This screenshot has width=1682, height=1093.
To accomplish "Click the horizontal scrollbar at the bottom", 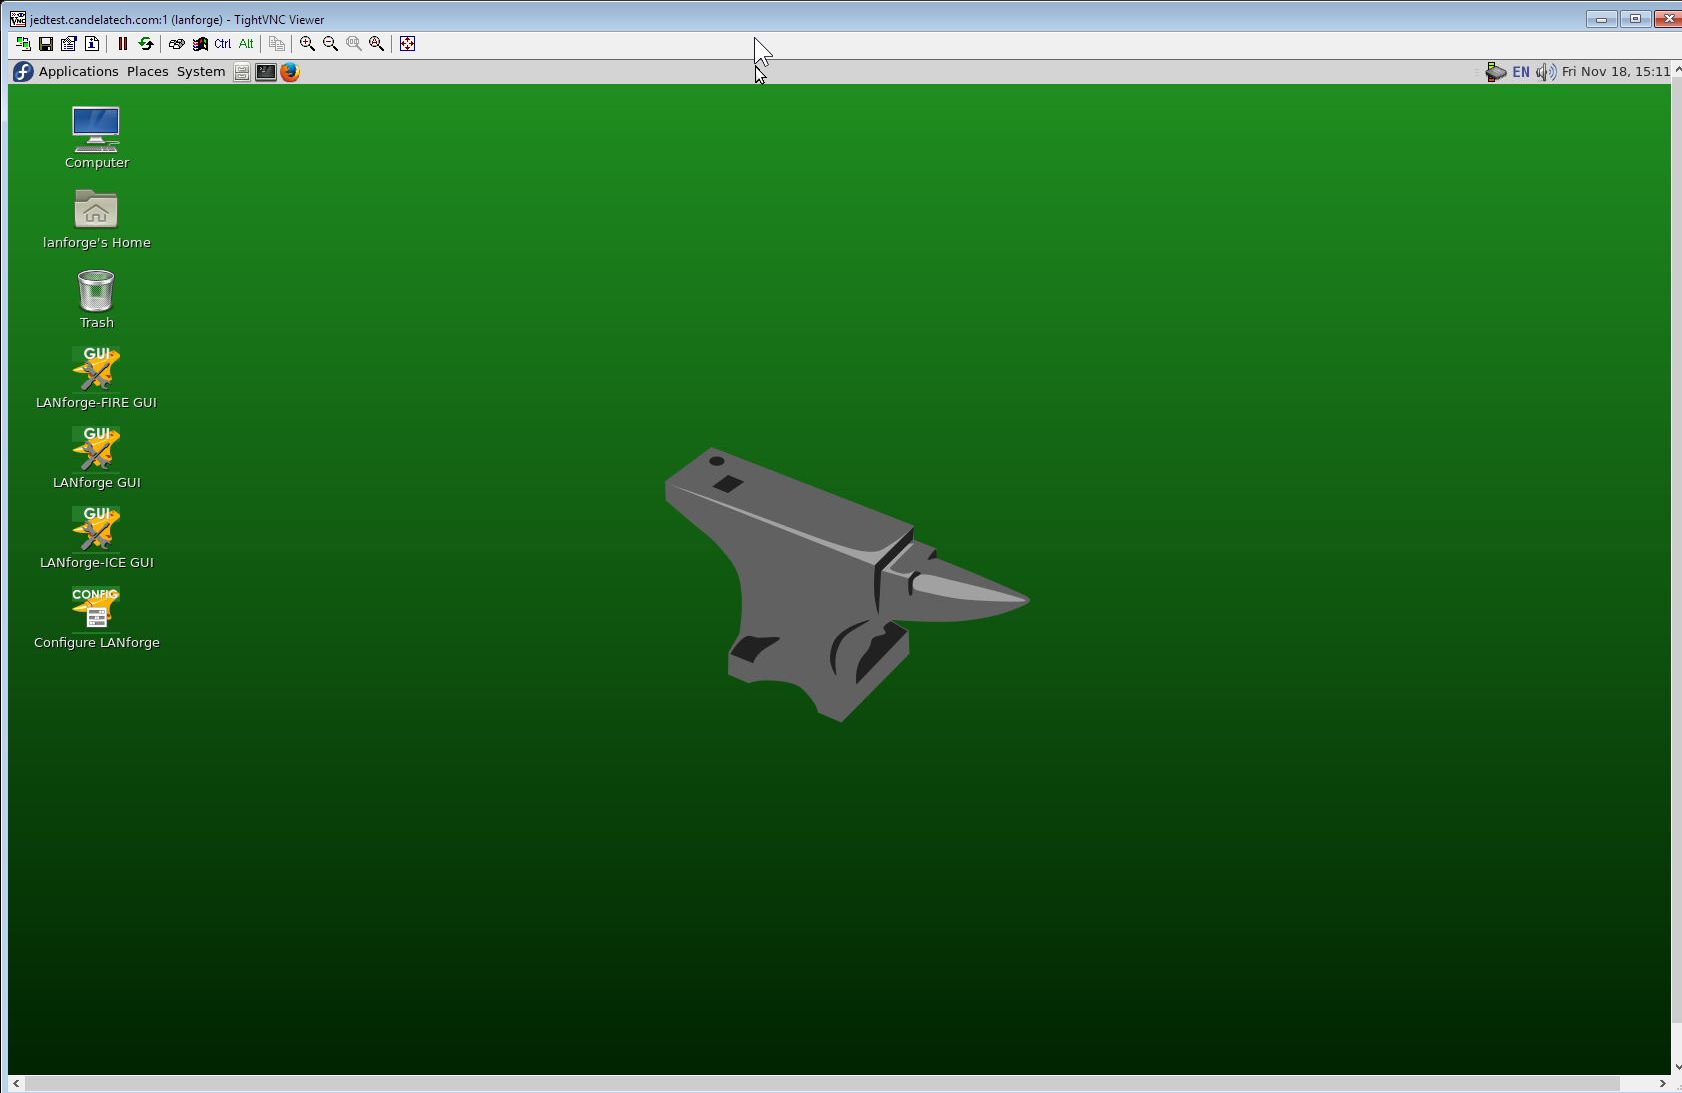I will tap(820, 1084).
